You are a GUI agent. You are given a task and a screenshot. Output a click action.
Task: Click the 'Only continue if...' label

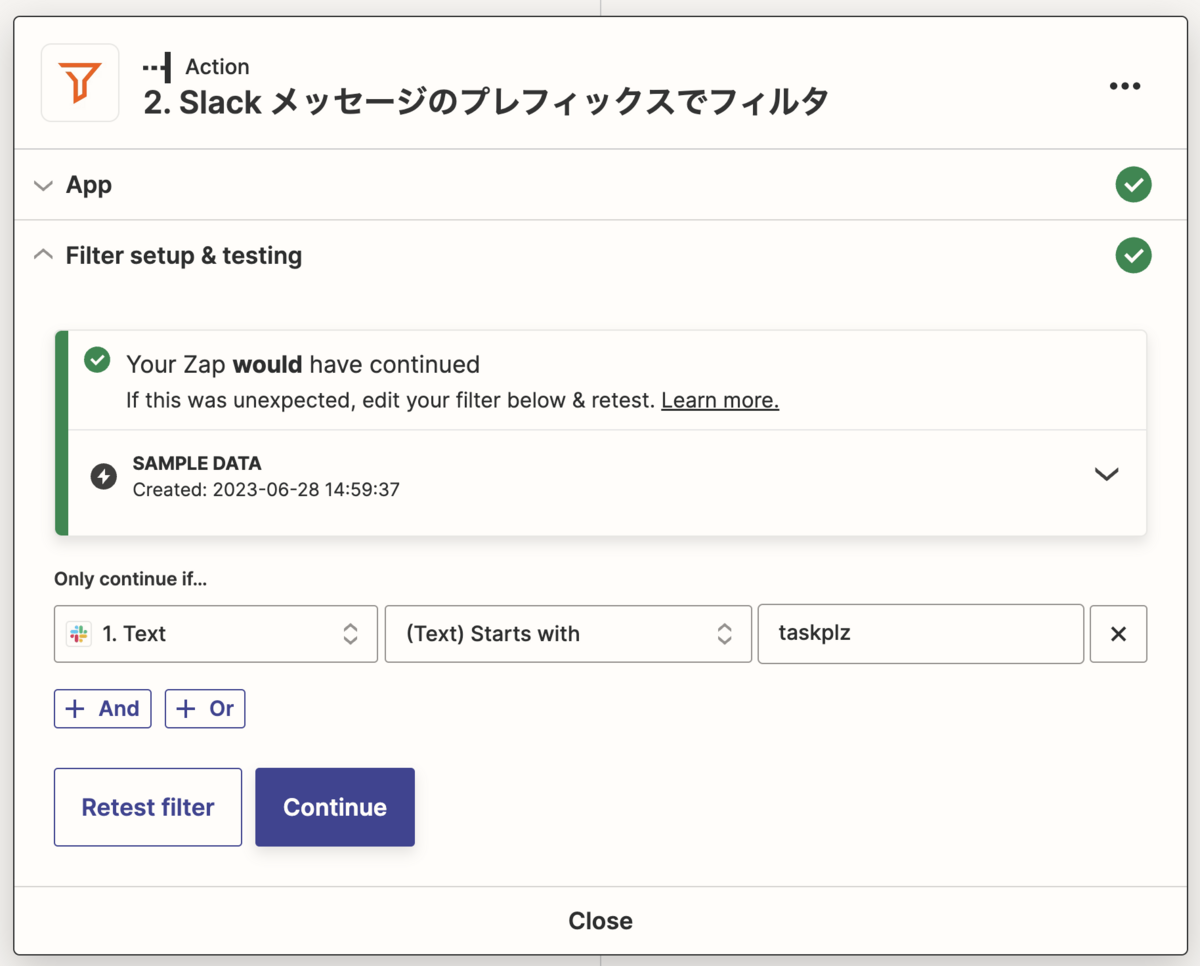coord(131,579)
